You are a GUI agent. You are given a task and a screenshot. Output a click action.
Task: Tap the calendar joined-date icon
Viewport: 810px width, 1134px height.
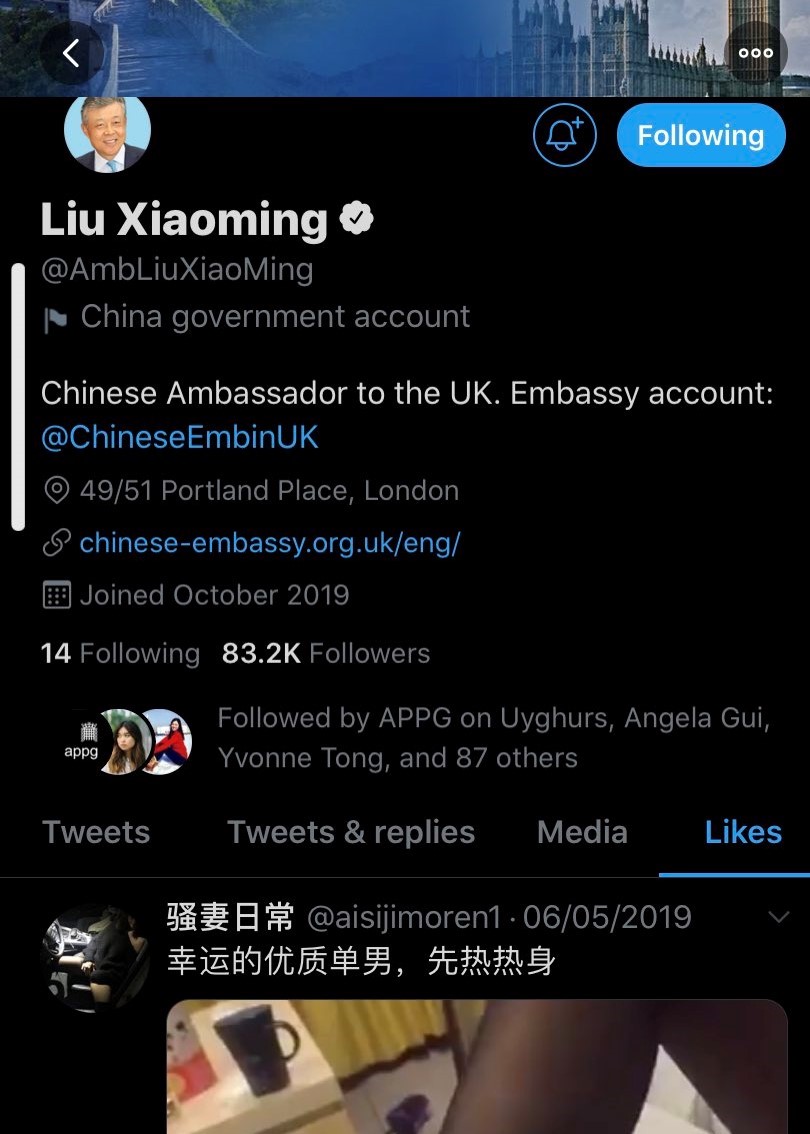[x=56, y=594]
